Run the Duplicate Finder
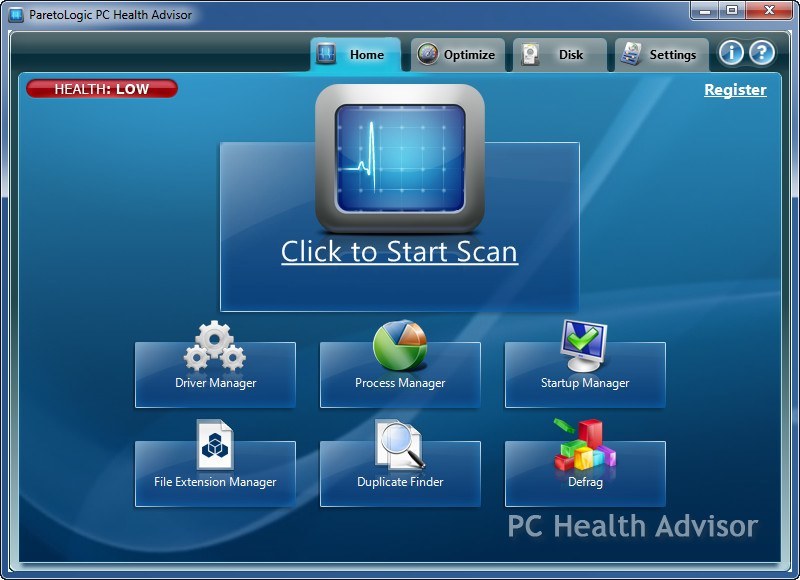Viewport: 800px width, 580px height. [400, 473]
